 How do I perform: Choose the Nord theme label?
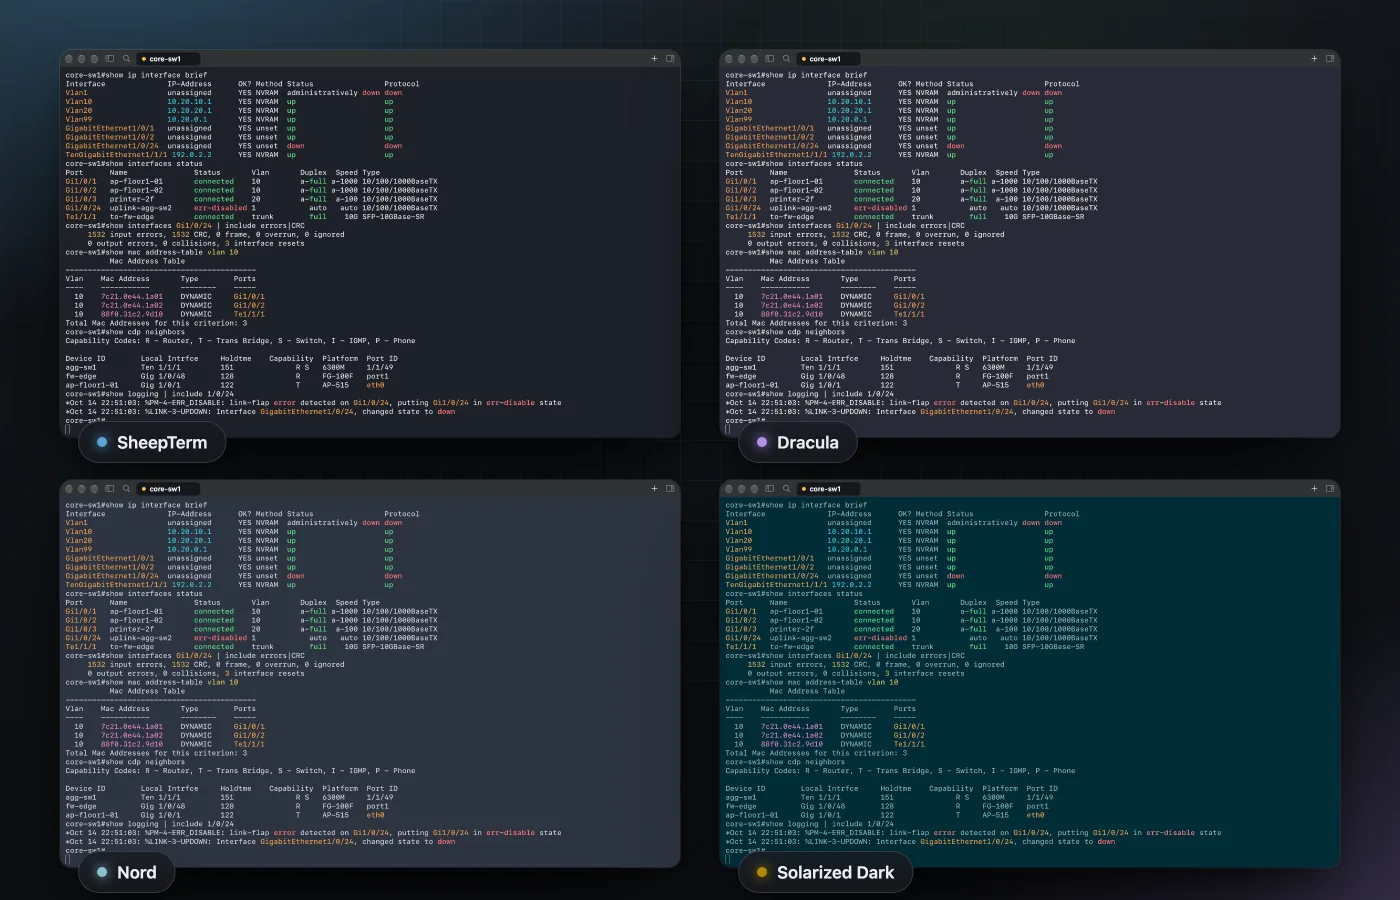click(127, 872)
